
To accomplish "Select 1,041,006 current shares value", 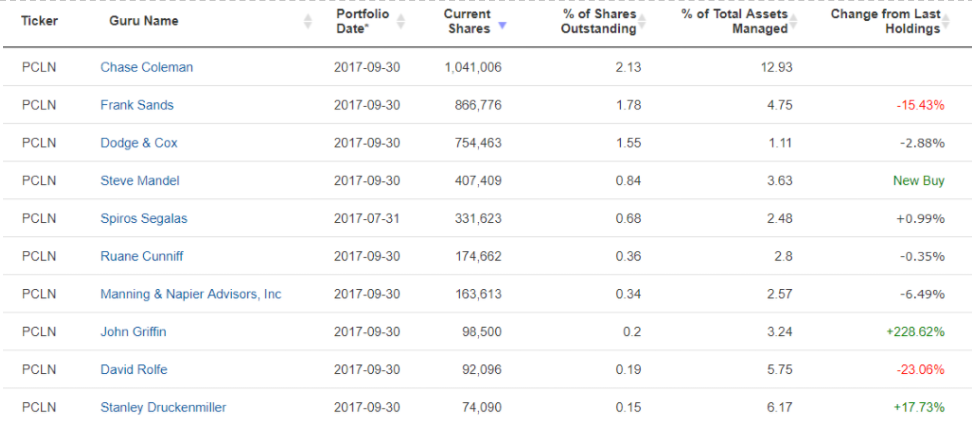I will (x=473, y=67).
